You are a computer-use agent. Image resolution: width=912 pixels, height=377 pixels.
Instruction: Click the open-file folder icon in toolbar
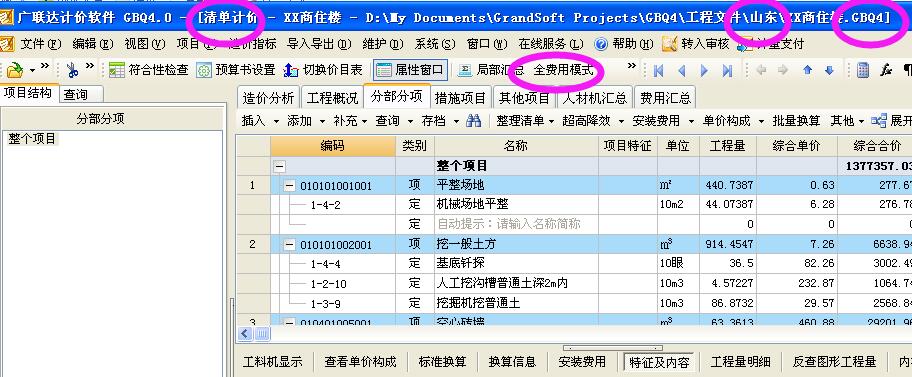pyautogui.click(x=15, y=70)
